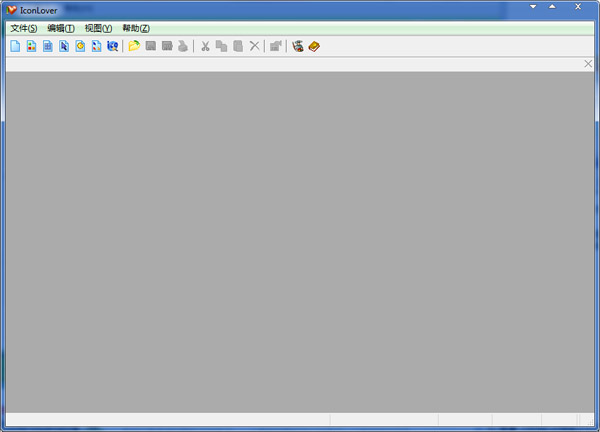Screen dimensions: 600x432
Task: Click the new cursor page with arrow pointer
Action: pyautogui.click(x=64, y=46)
